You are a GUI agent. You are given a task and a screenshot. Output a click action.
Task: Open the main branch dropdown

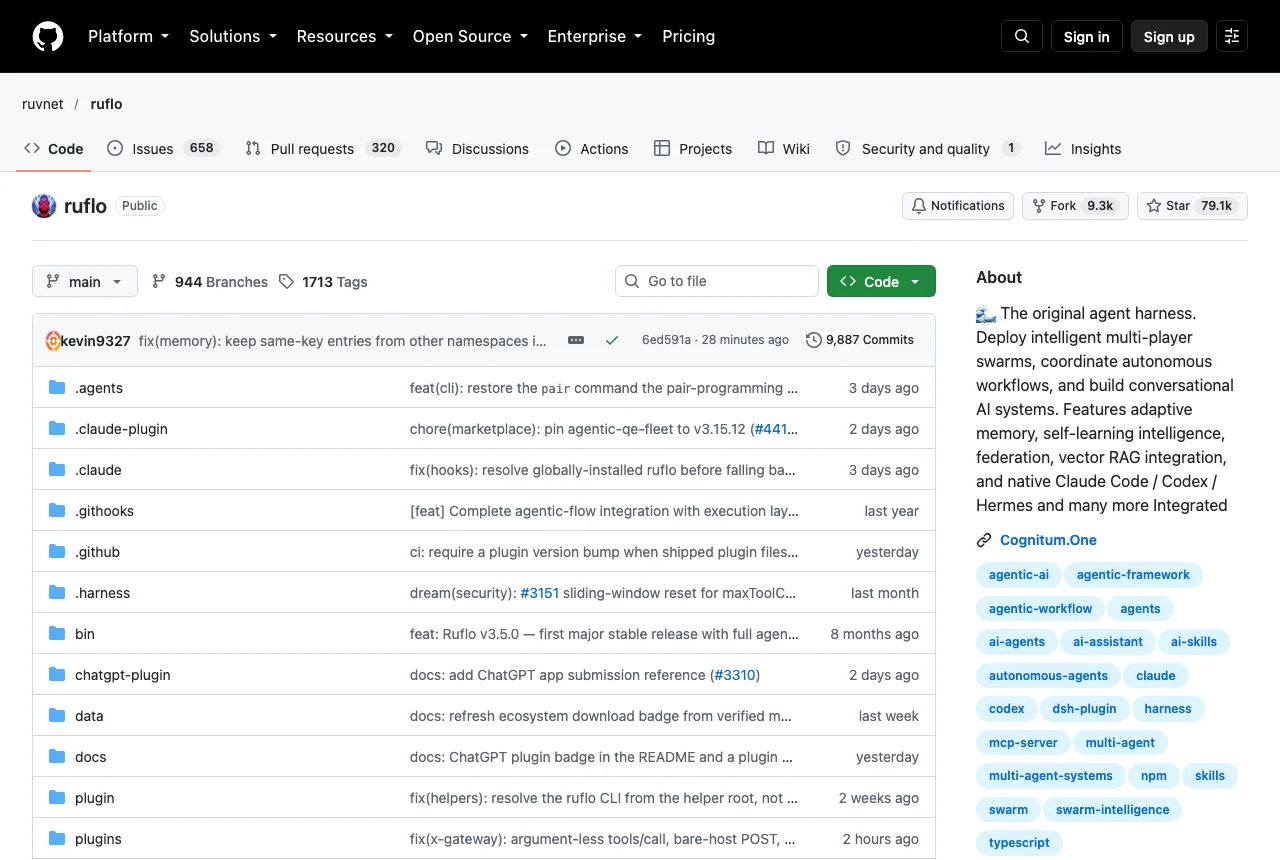[85, 281]
